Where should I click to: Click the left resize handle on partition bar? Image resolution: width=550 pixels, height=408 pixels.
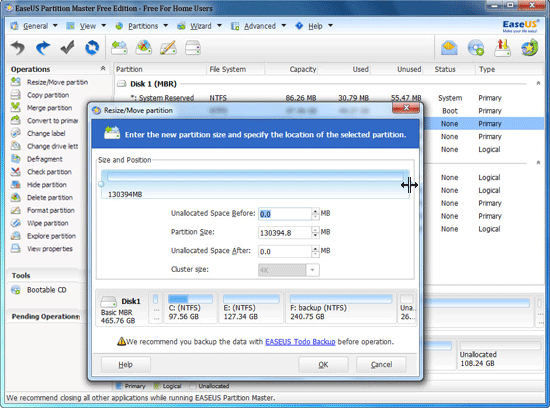[x=101, y=184]
